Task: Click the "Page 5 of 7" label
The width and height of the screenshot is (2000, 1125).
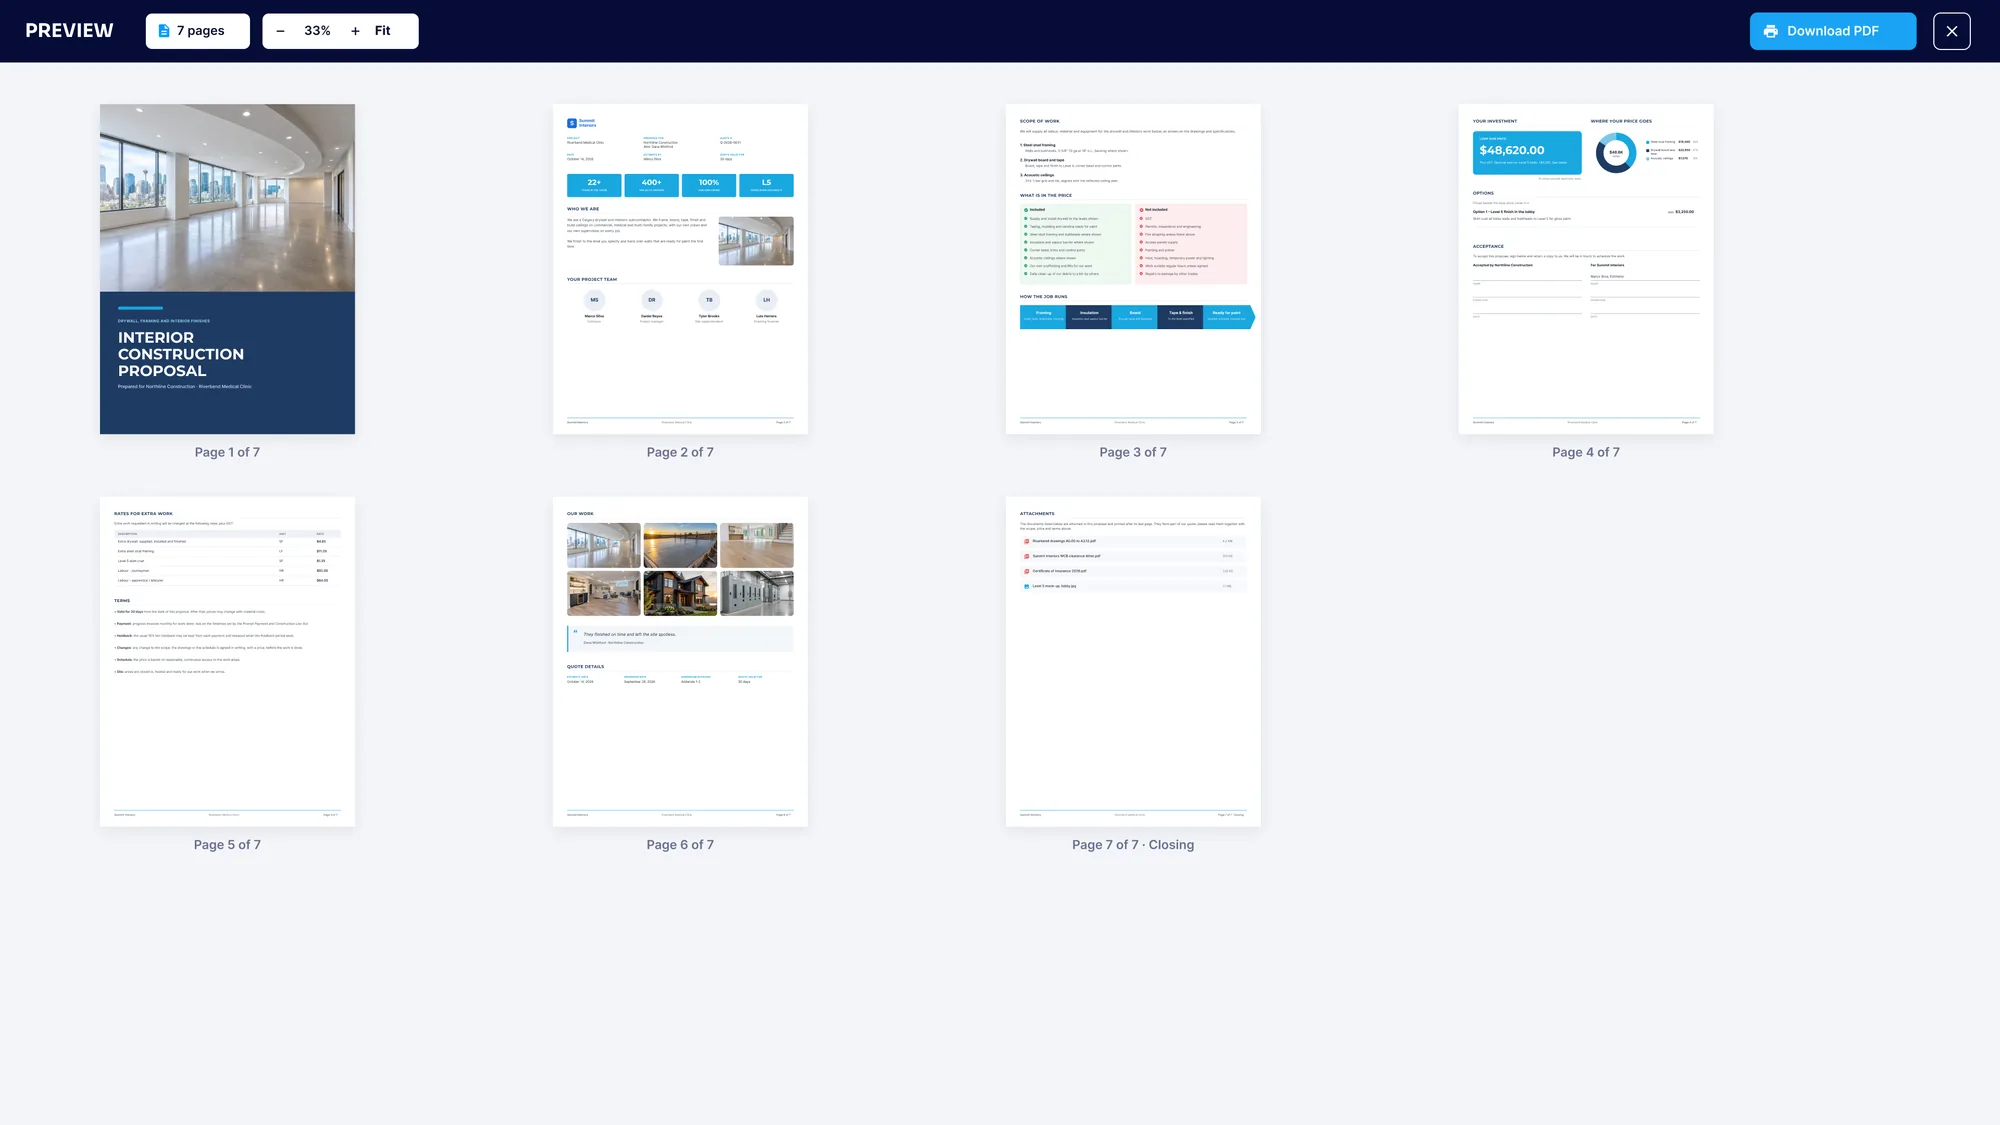Action: tap(227, 844)
